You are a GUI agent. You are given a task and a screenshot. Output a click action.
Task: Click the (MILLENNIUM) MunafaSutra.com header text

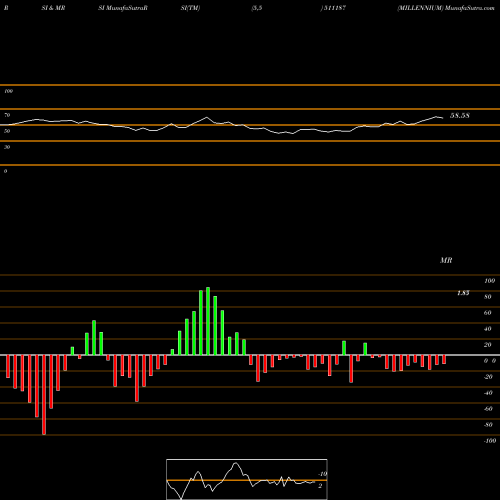point(446,8)
